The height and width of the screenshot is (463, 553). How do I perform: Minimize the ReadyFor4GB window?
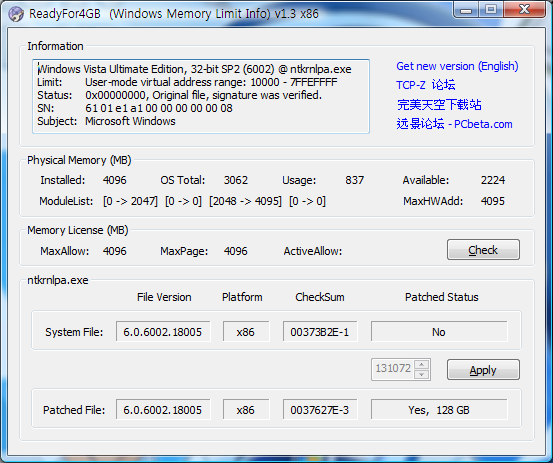click(466, 10)
